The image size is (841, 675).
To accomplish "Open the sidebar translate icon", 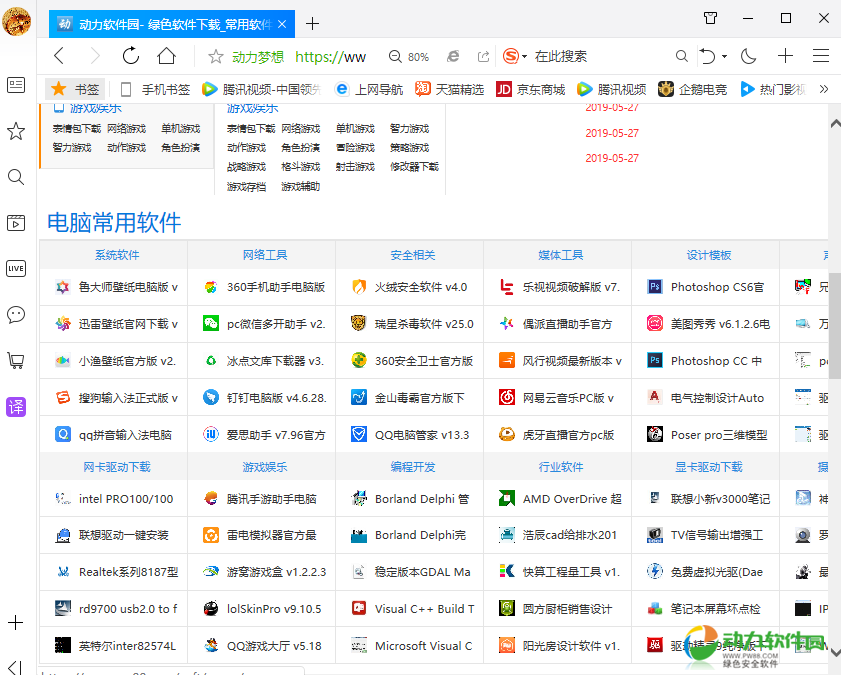I will point(16,407).
